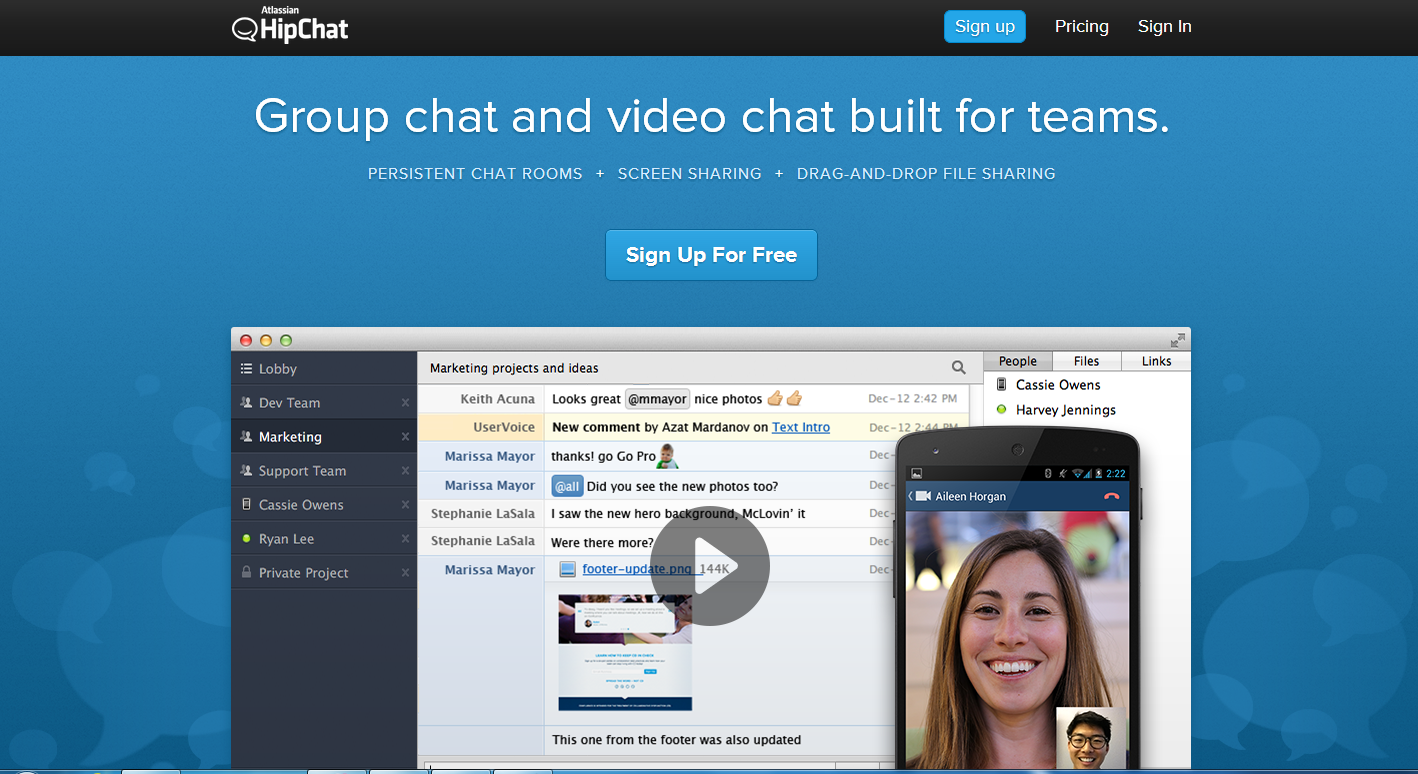Click the image file icon before footer-update.png

567,569
